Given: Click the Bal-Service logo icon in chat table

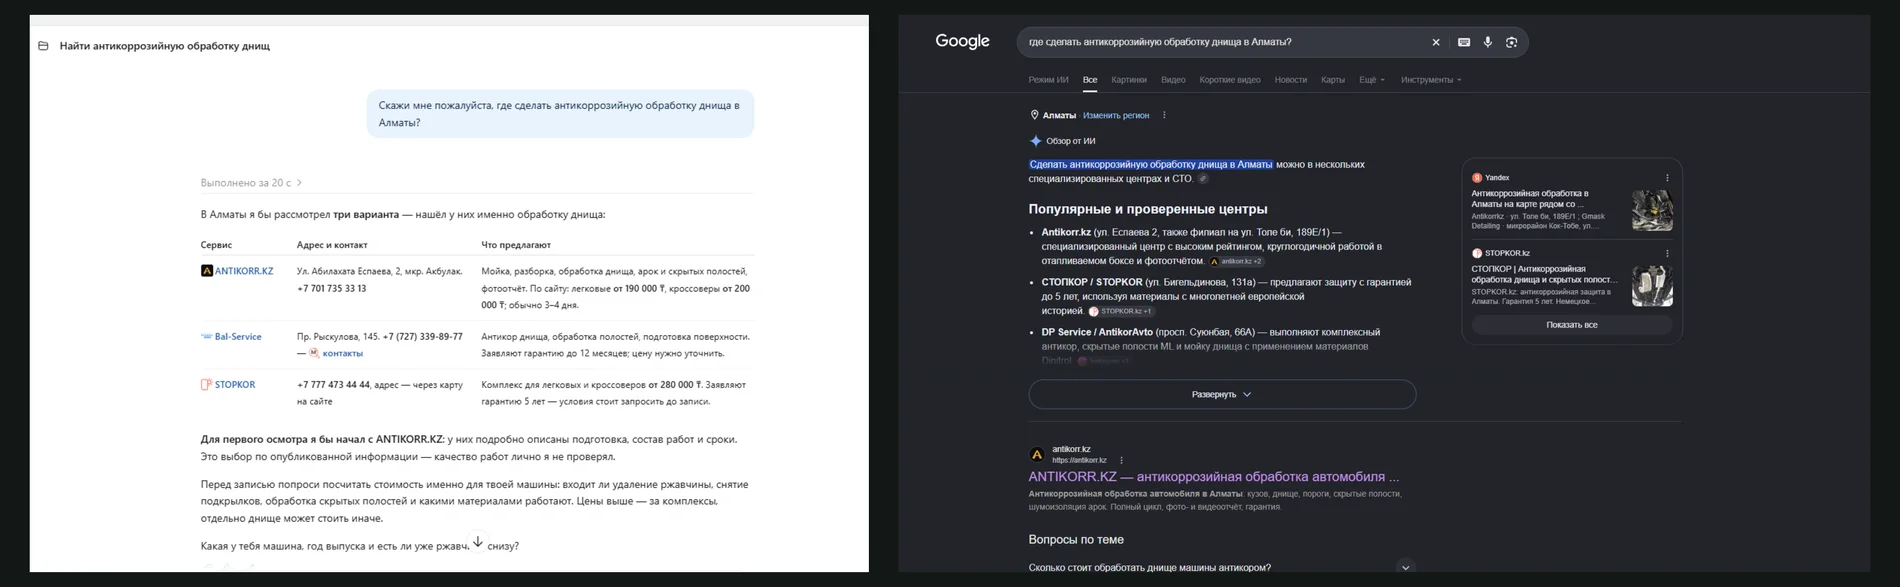Looking at the screenshot, I should click(206, 337).
